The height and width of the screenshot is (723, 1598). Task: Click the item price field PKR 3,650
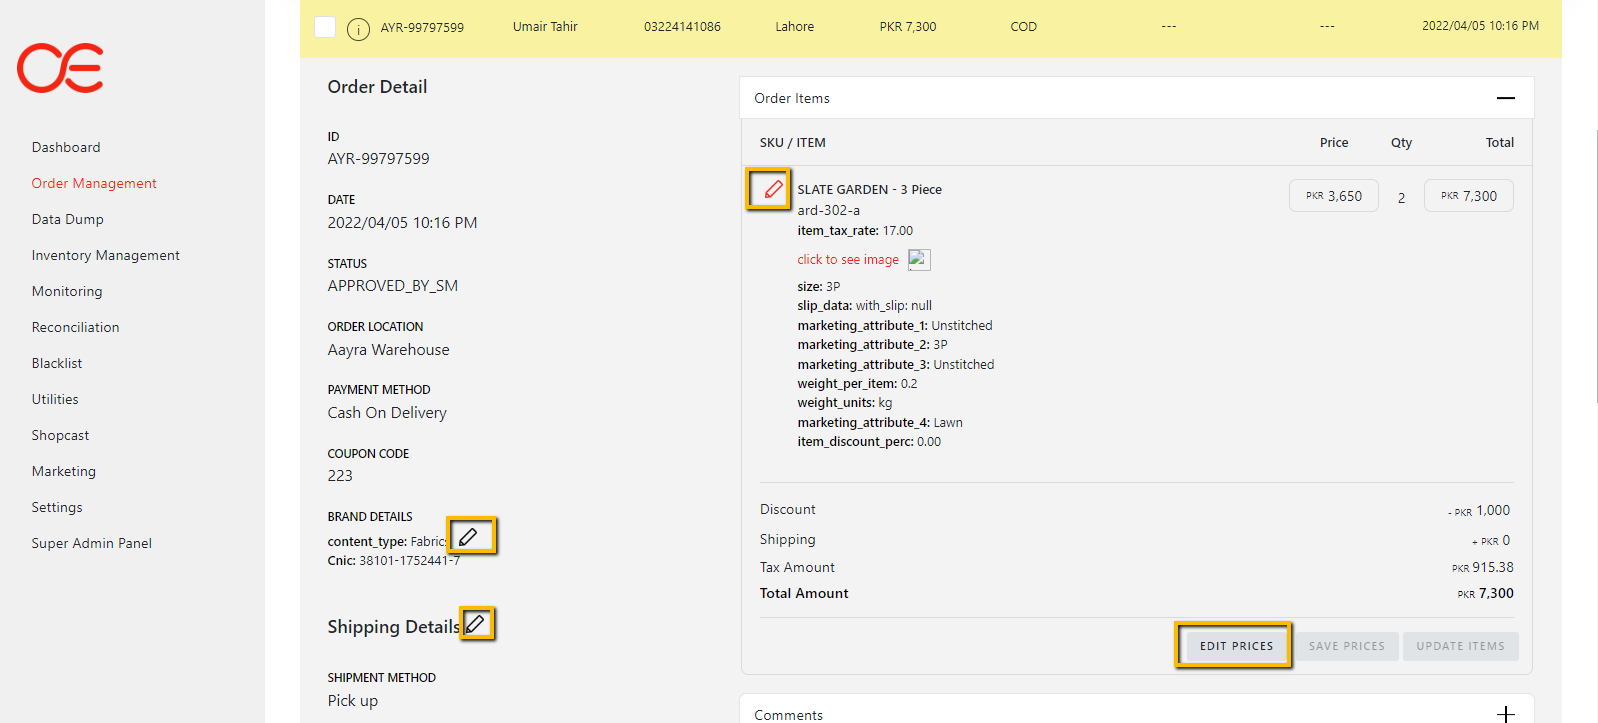1333,196
